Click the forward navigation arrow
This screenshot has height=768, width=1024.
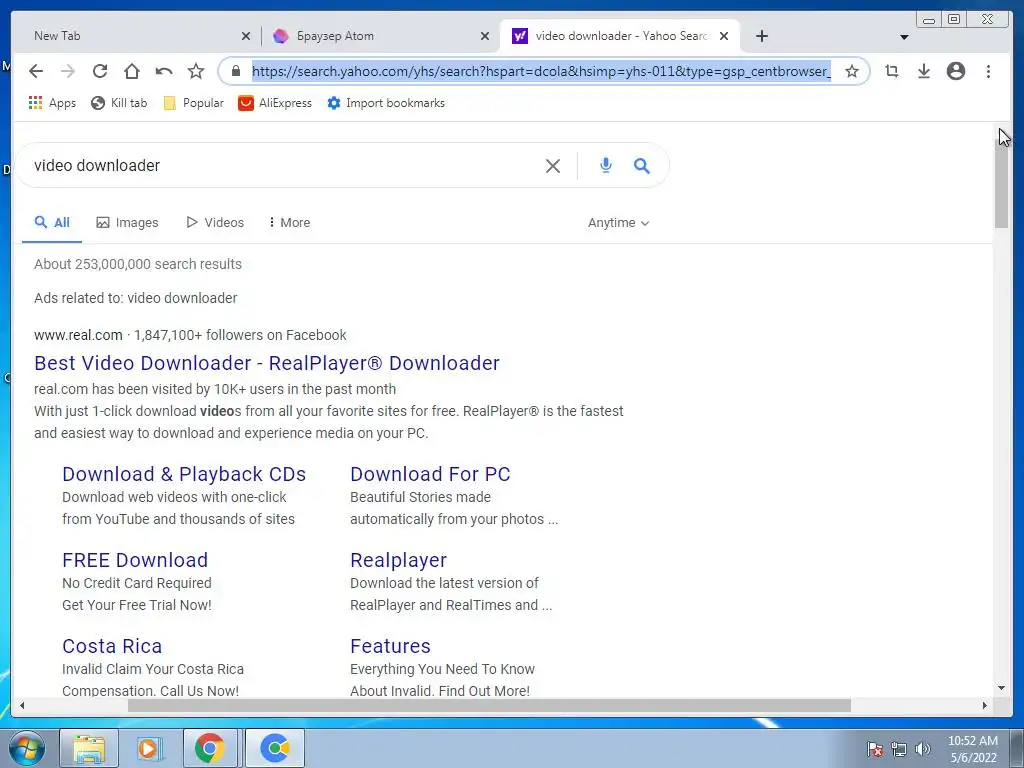click(68, 71)
